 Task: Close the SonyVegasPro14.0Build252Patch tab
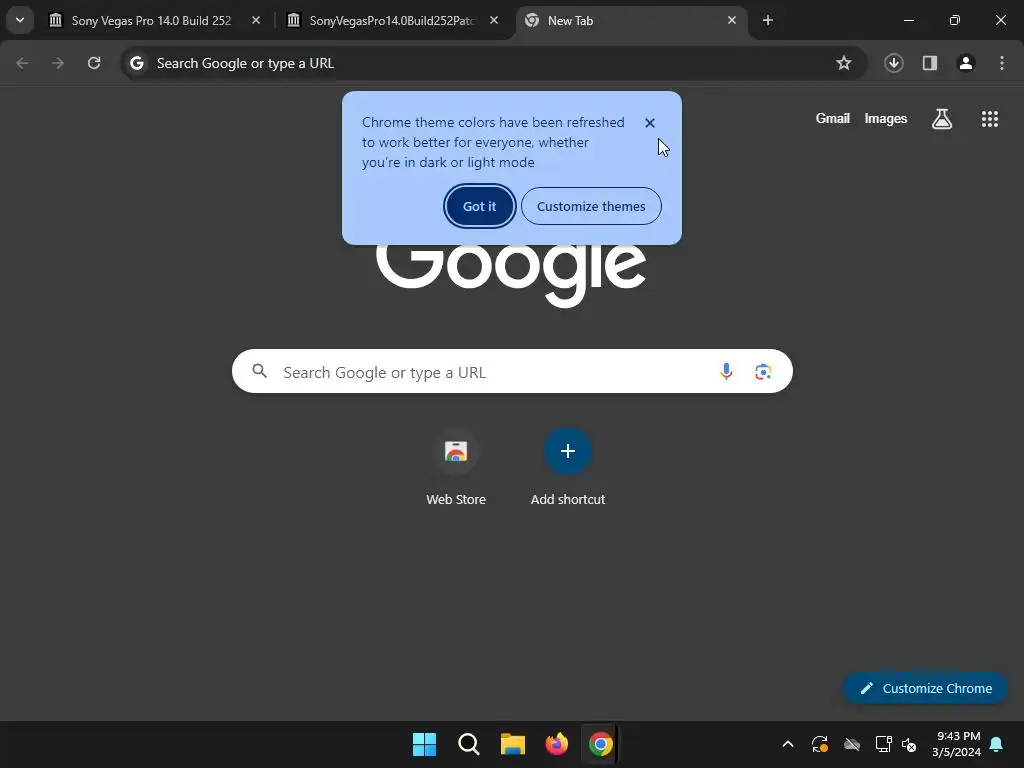[x=494, y=20]
